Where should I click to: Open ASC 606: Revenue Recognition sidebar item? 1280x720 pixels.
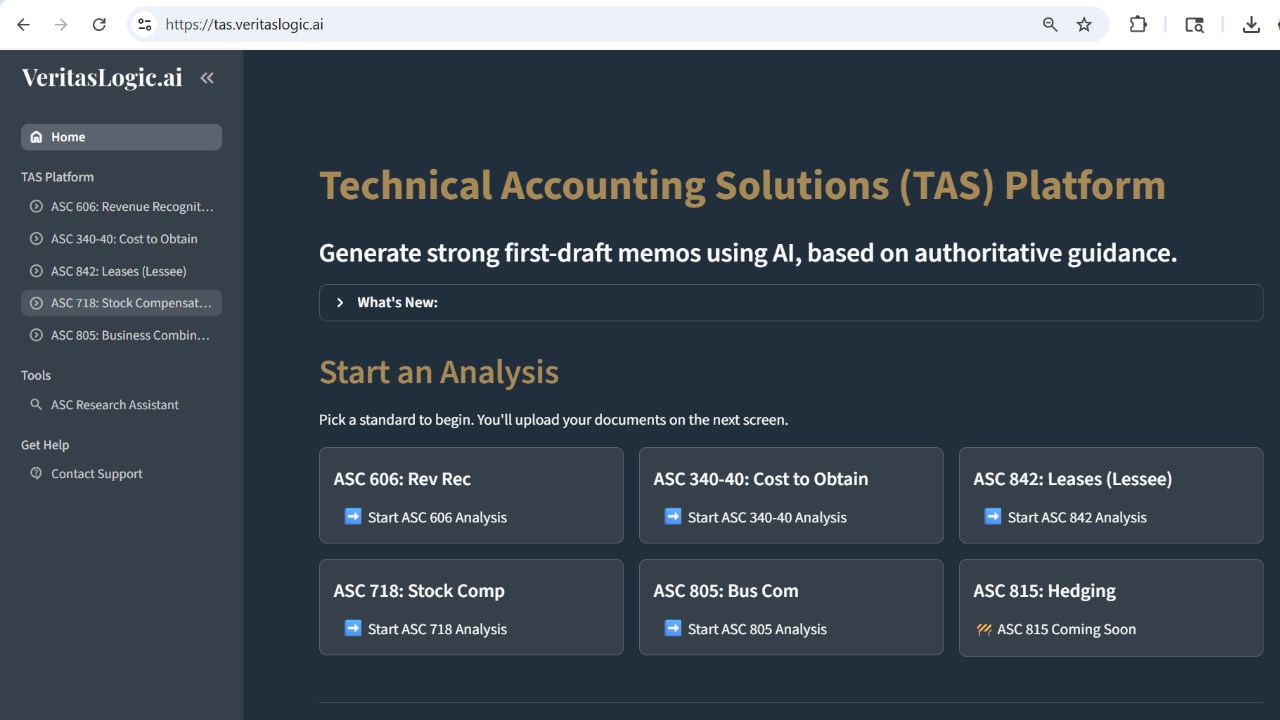(121, 207)
